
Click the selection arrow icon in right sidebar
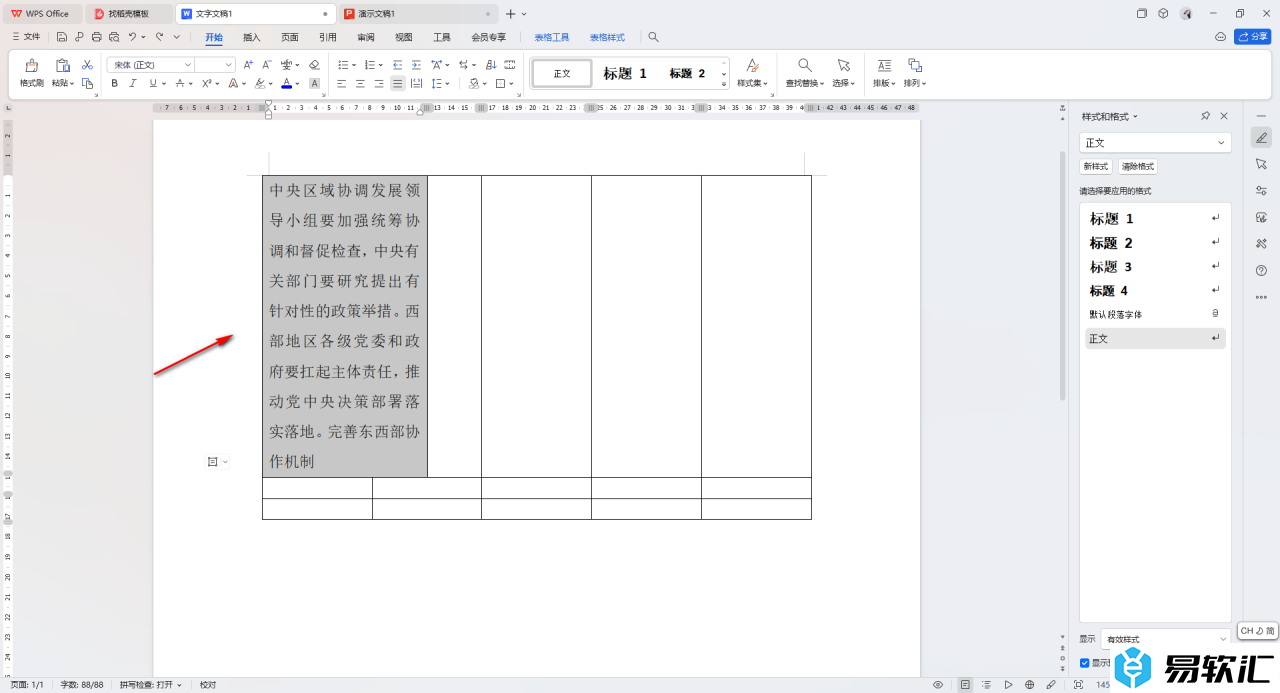(x=1261, y=164)
